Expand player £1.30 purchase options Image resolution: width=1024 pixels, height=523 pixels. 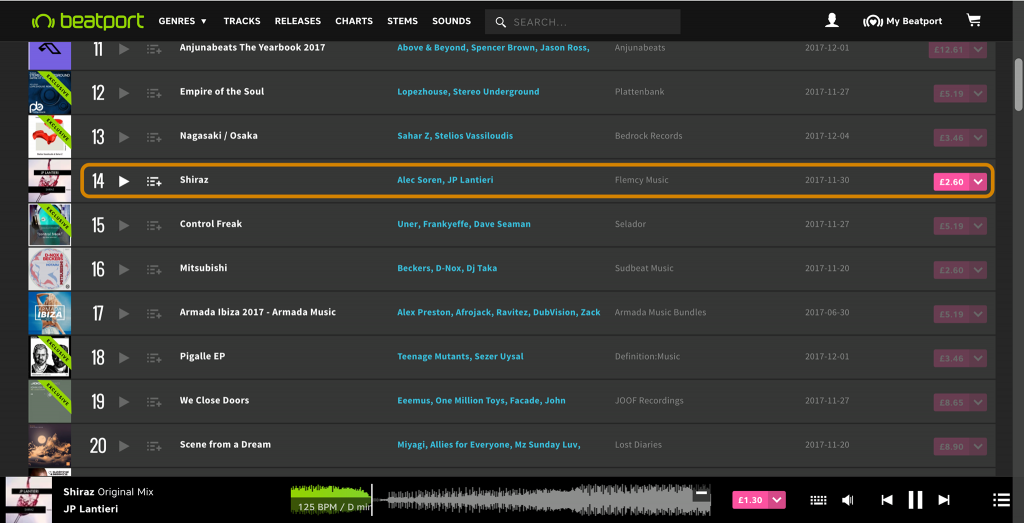777,500
